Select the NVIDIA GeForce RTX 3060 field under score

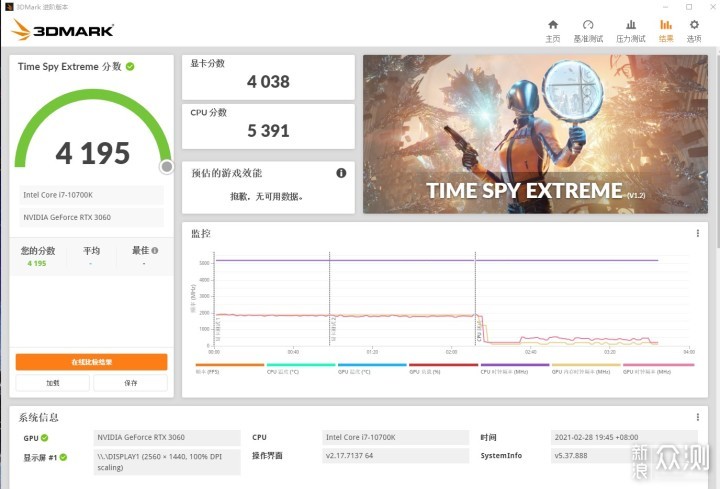[x=91, y=217]
